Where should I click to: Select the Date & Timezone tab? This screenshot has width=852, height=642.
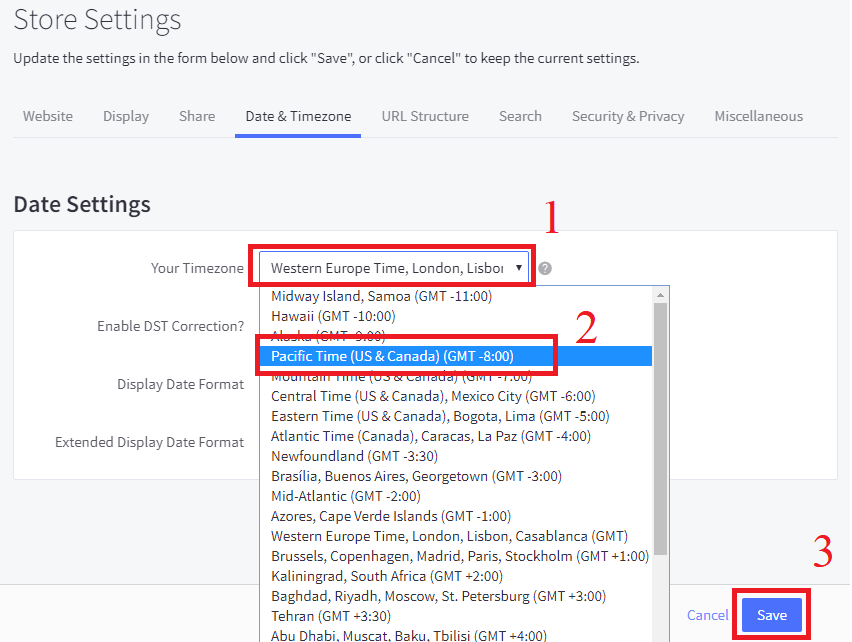point(298,116)
